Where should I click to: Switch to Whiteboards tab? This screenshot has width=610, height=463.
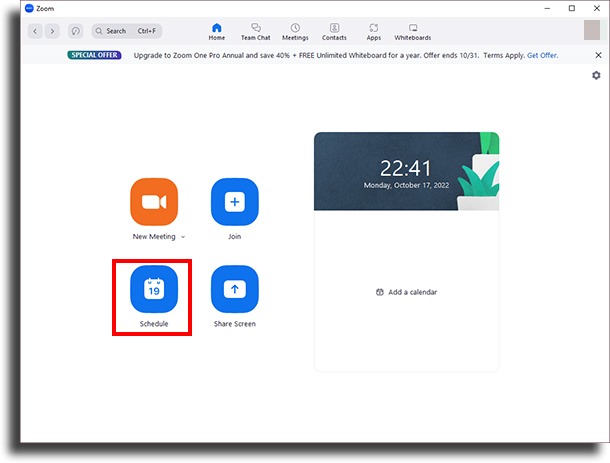click(x=413, y=32)
